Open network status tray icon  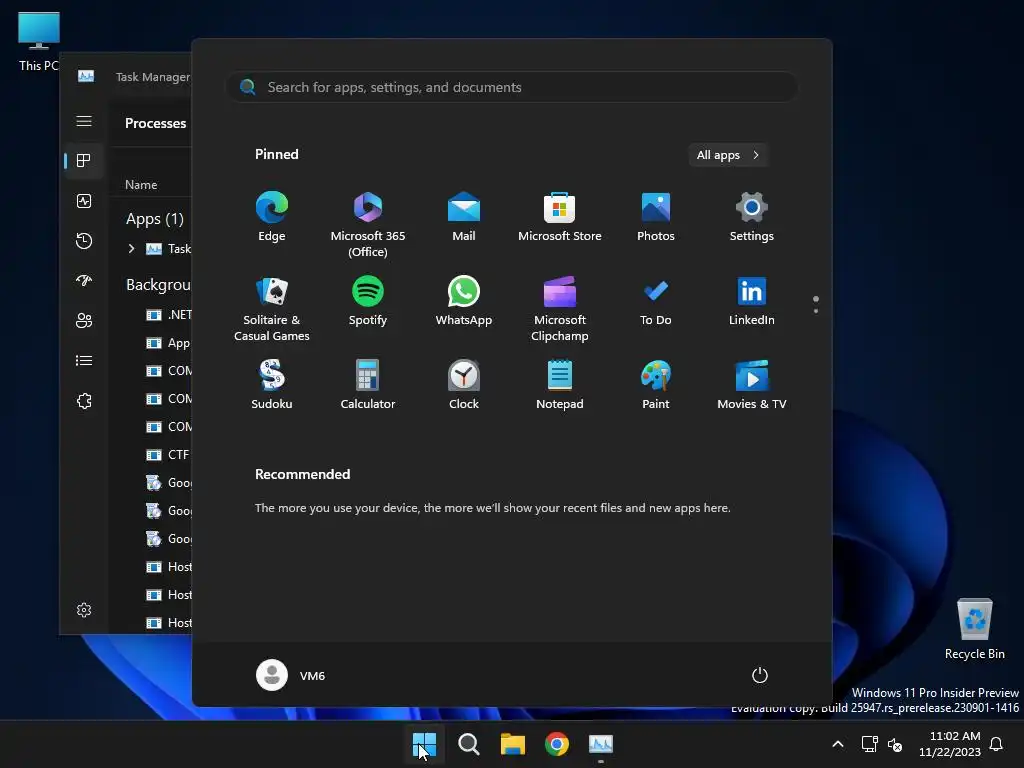point(869,744)
